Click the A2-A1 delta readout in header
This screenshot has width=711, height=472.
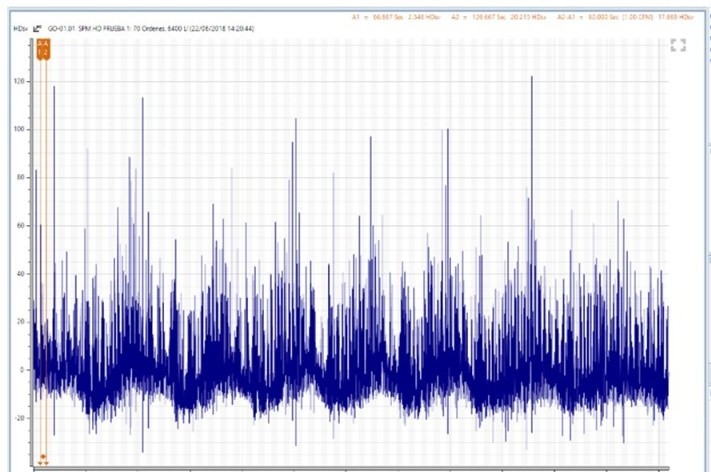coord(622,17)
